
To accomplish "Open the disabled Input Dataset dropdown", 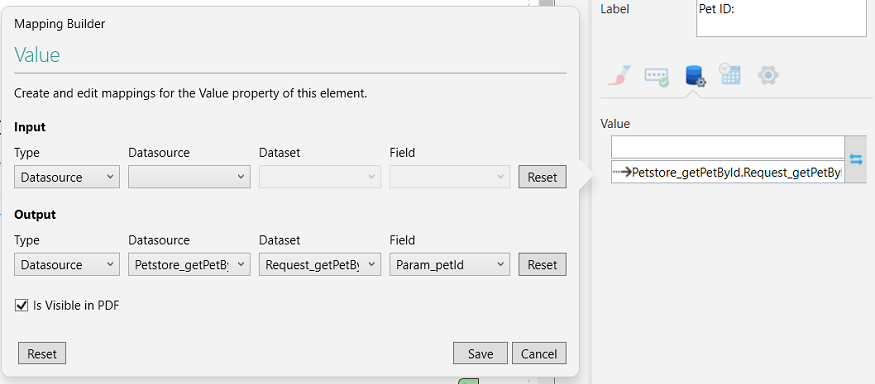I will [320, 177].
